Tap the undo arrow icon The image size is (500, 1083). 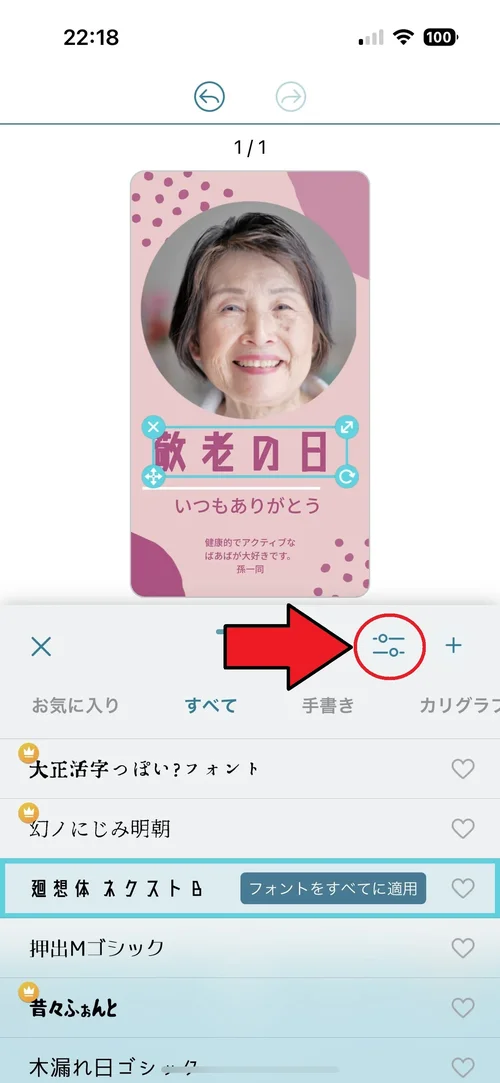(209, 97)
